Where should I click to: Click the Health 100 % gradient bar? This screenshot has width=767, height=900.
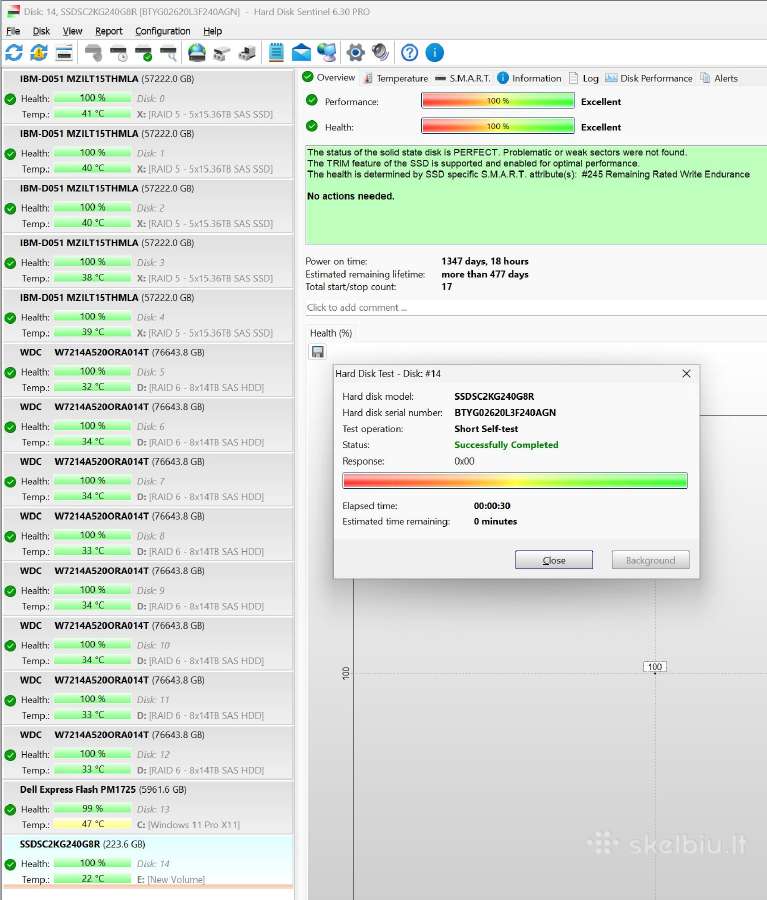point(498,126)
